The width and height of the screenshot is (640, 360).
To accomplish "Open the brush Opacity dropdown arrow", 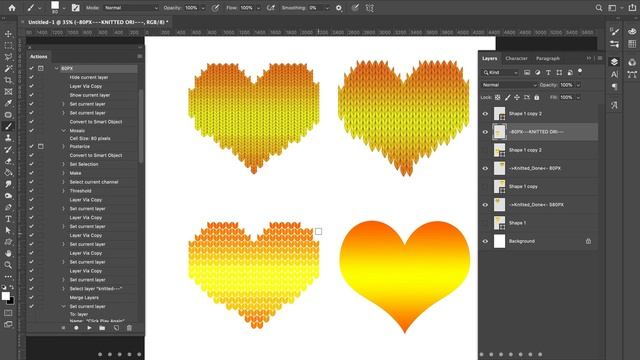I will tap(203, 8).
